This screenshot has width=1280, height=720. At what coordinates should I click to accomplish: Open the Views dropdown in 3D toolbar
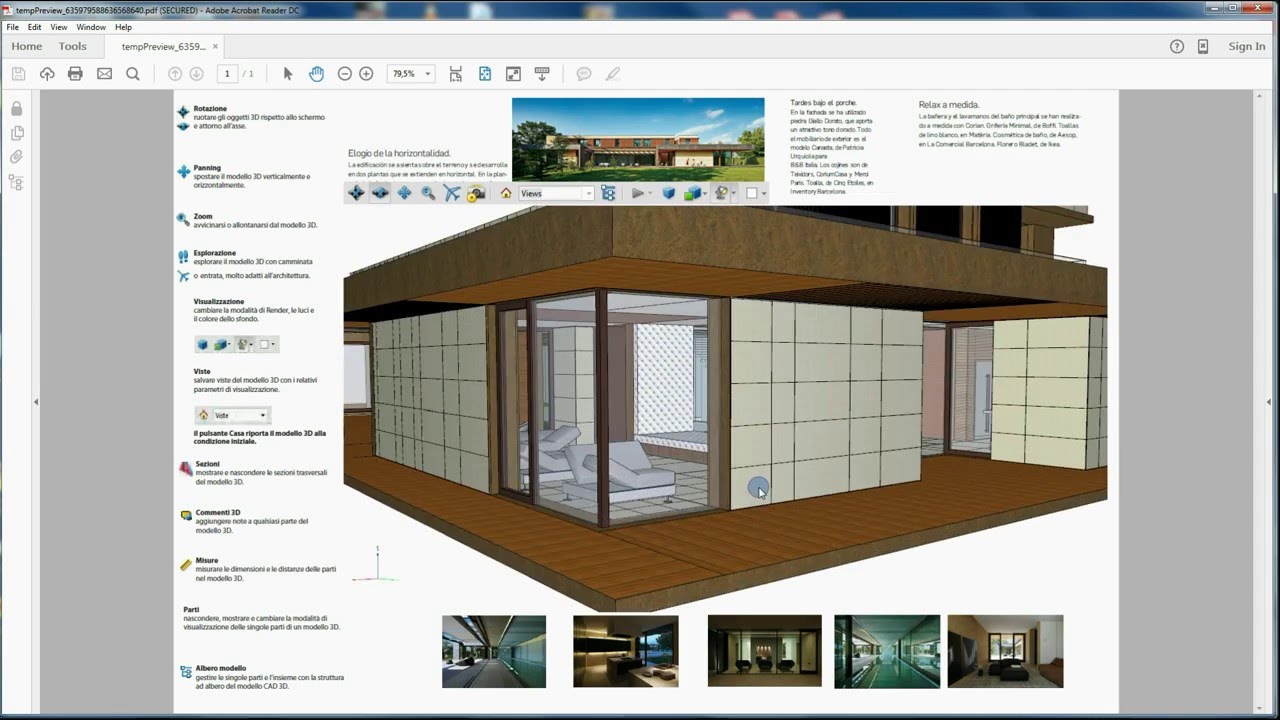[556, 193]
